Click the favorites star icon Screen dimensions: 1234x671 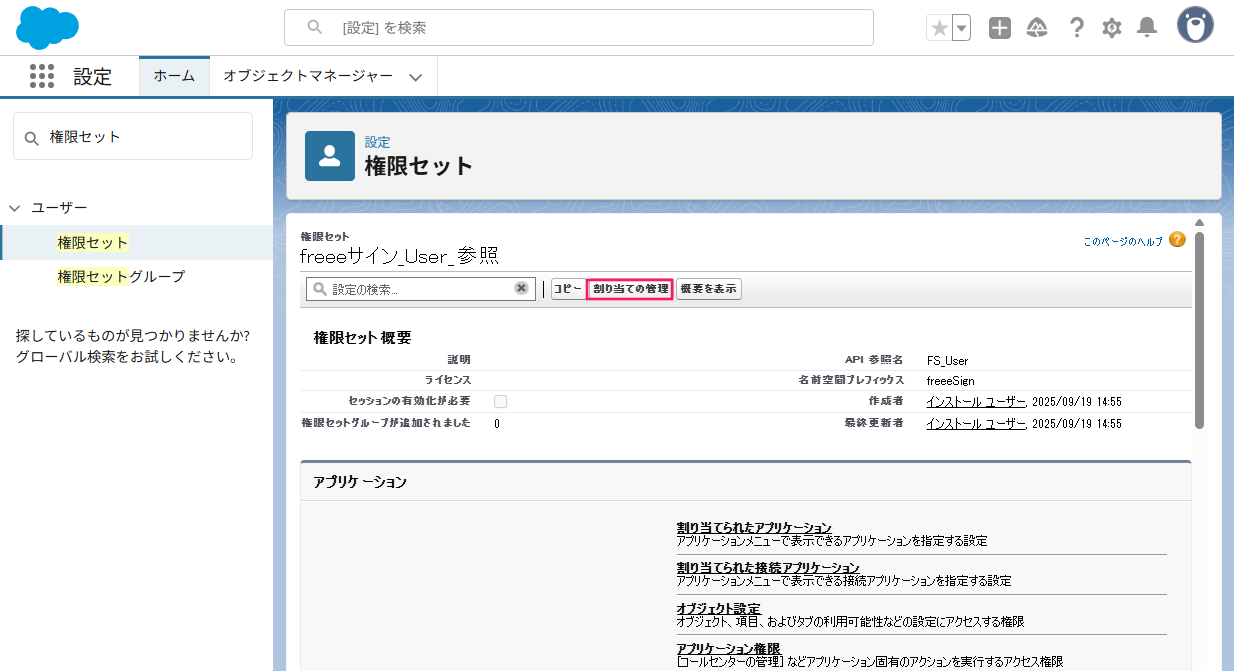(939, 28)
